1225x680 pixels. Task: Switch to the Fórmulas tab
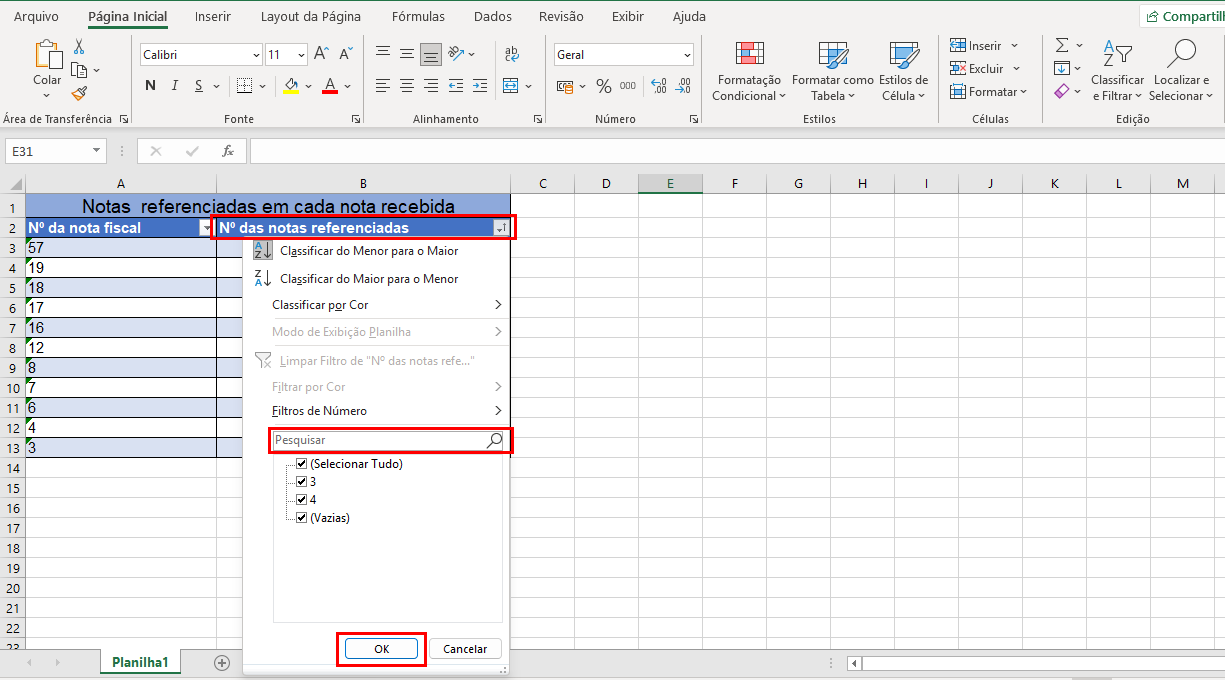[419, 17]
